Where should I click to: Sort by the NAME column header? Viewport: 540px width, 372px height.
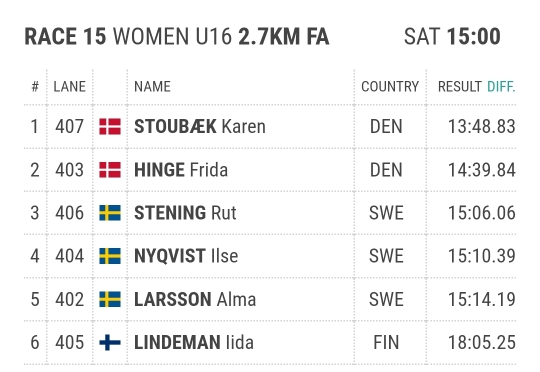click(152, 86)
